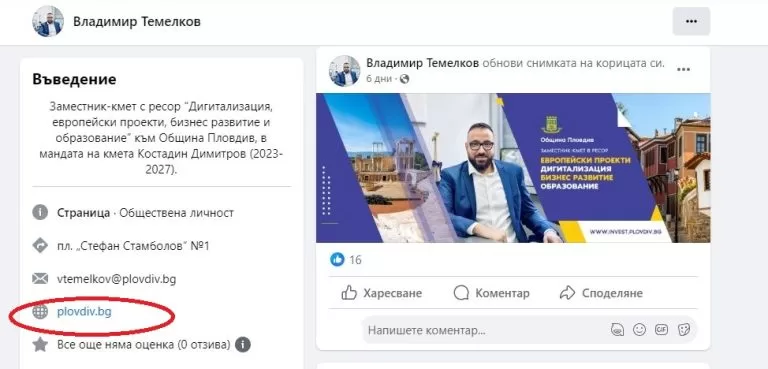Viewport: 768px width, 369px height.
Task: Open the avatar sticker icon in comment box
Action: pyautogui.click(x=618, y=330)
